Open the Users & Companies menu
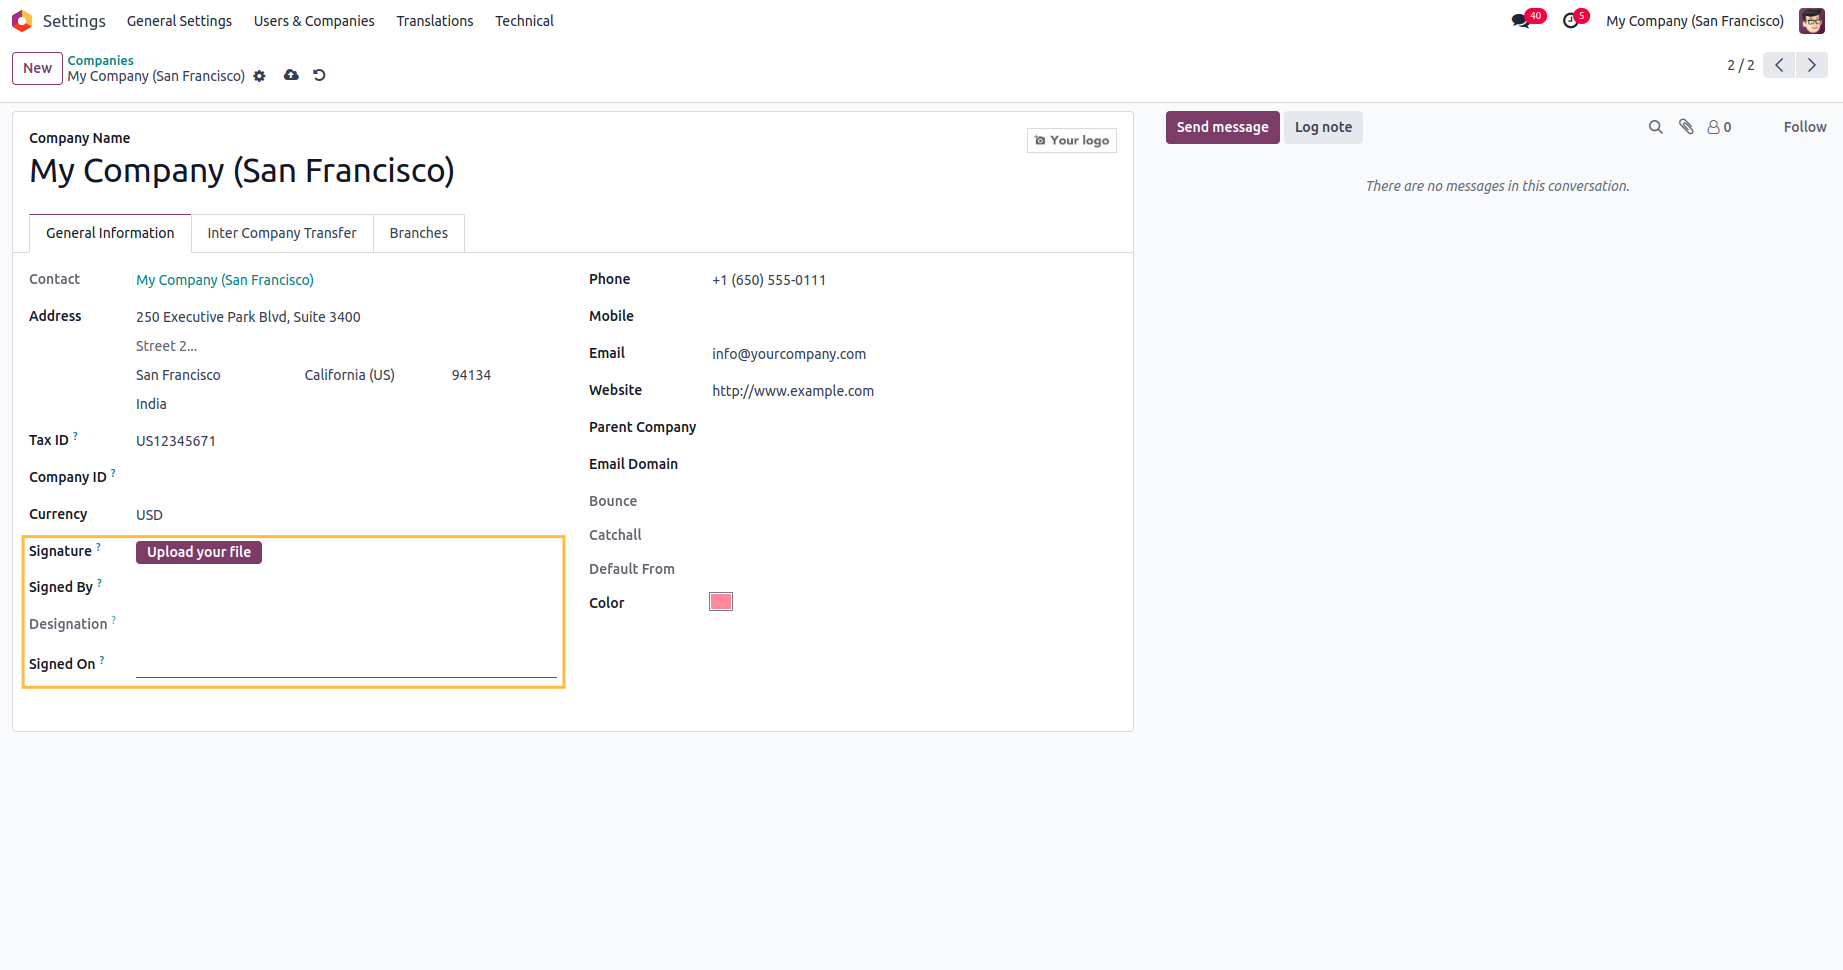 click(x=314, y=21)
